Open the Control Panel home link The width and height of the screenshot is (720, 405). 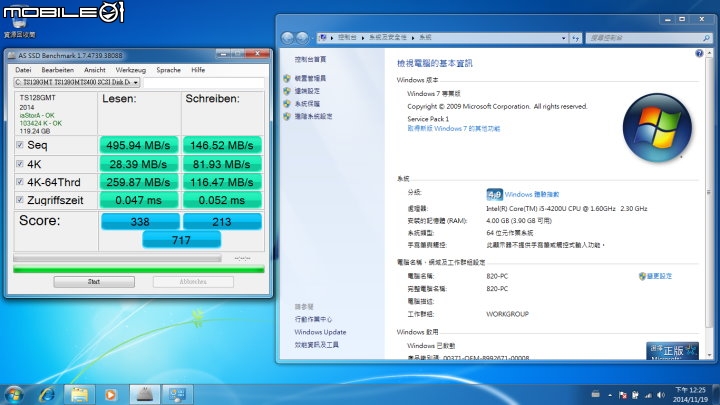pos(310,59)
